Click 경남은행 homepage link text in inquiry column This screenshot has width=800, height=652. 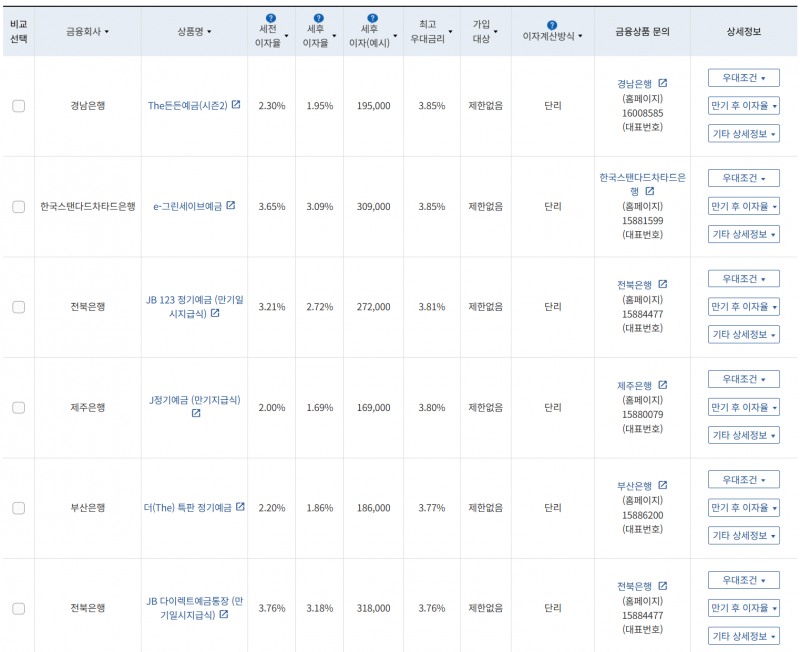(x=634, y=84)
